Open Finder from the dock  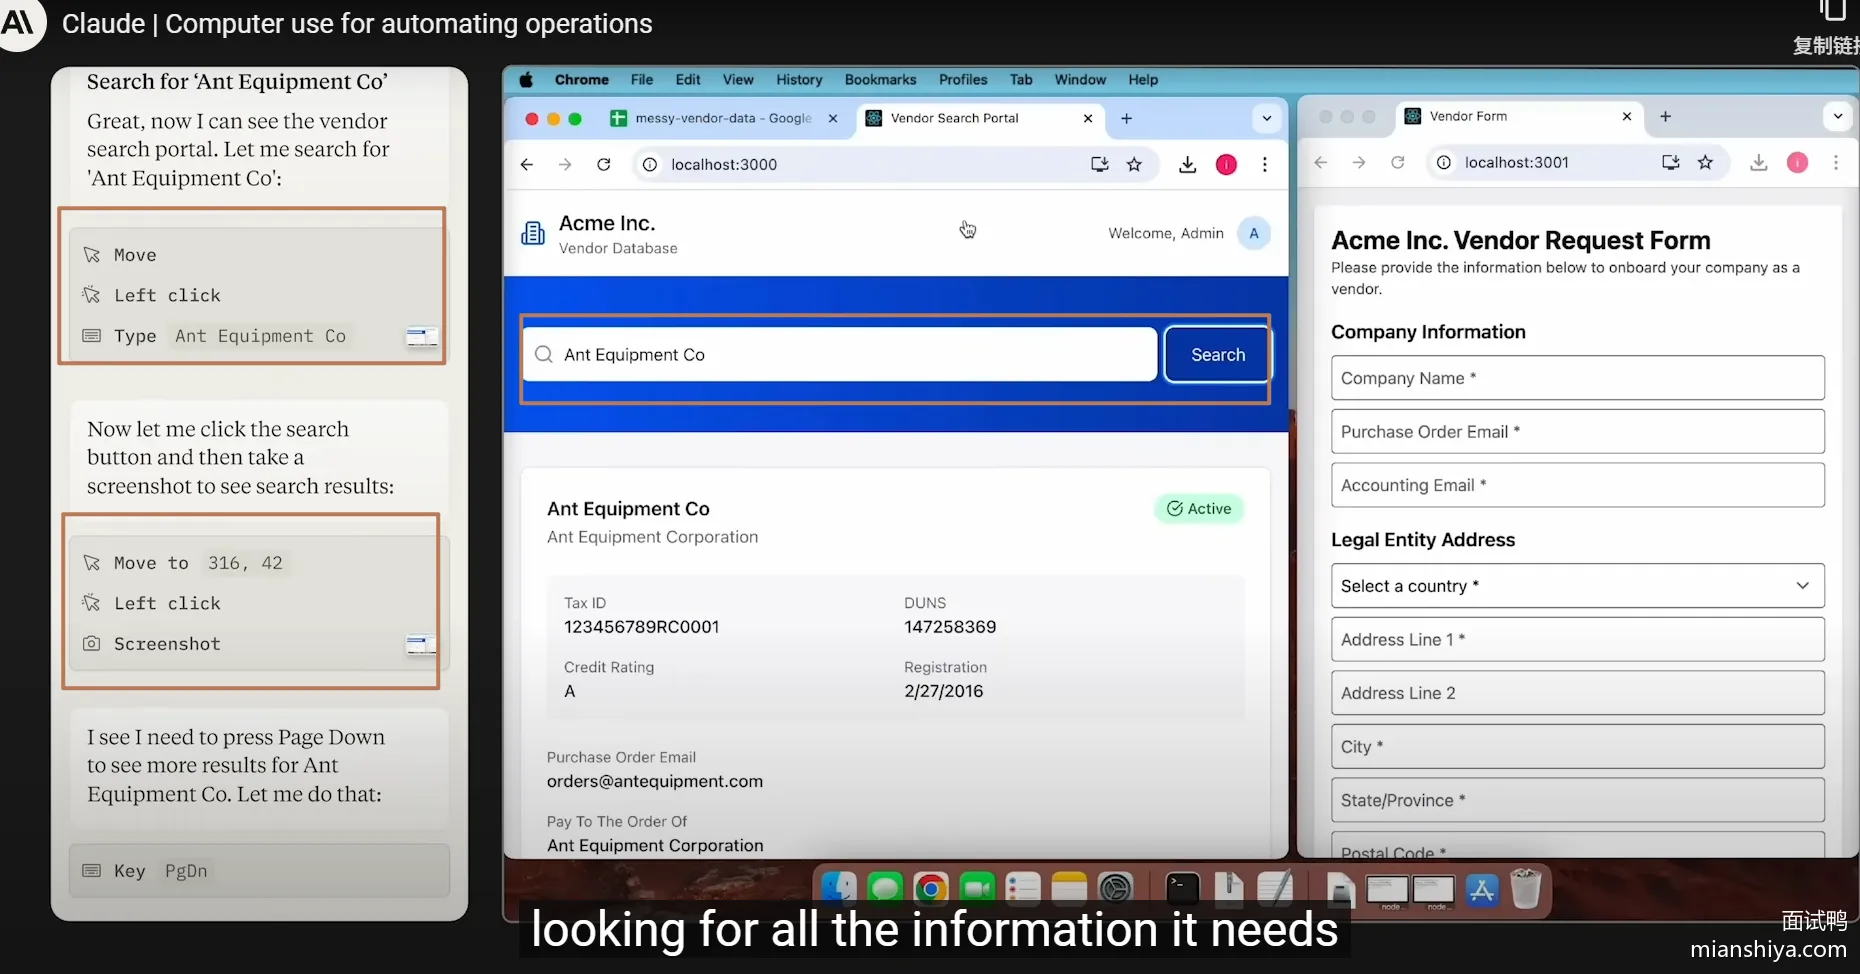click(x=838, y=888)
